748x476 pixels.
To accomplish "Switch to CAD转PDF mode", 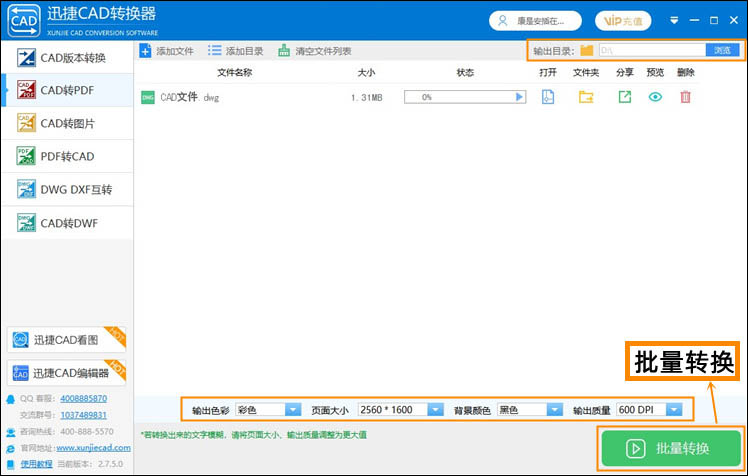I will [x=67, y=90].
